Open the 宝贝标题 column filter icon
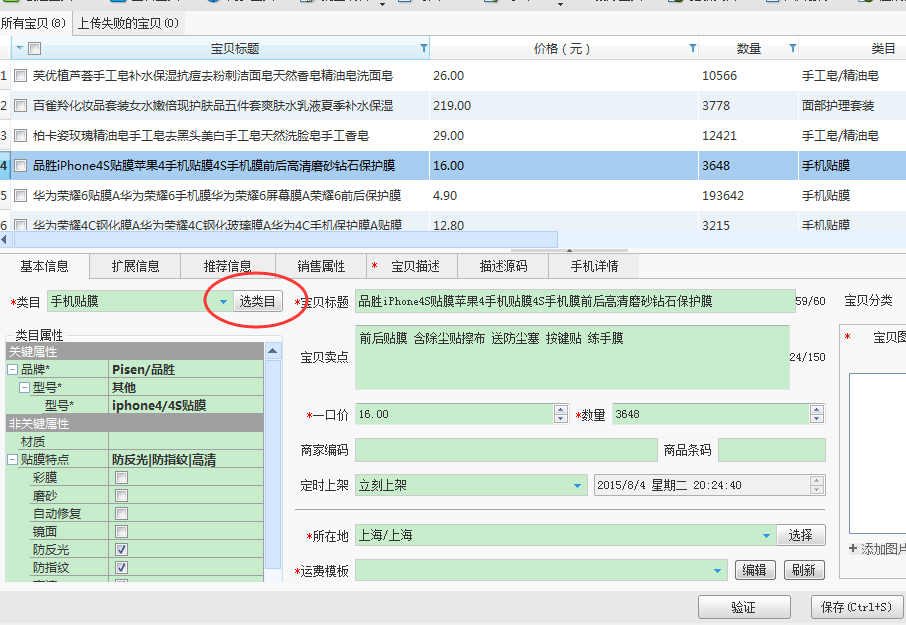The width and height of the screenshot is (906, 625). tap(424, 48)
